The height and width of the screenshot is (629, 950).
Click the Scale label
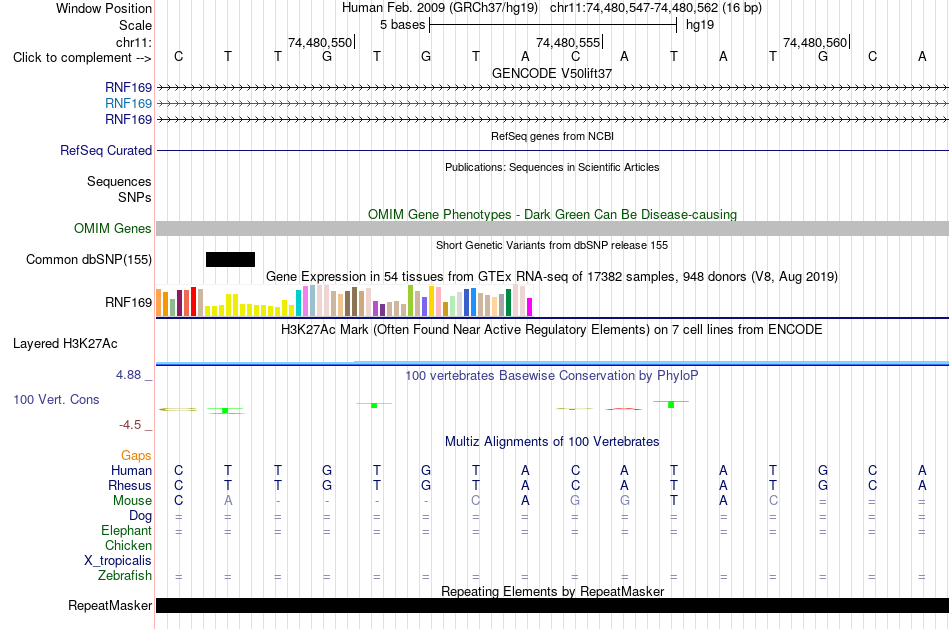[x=135, y=25]
